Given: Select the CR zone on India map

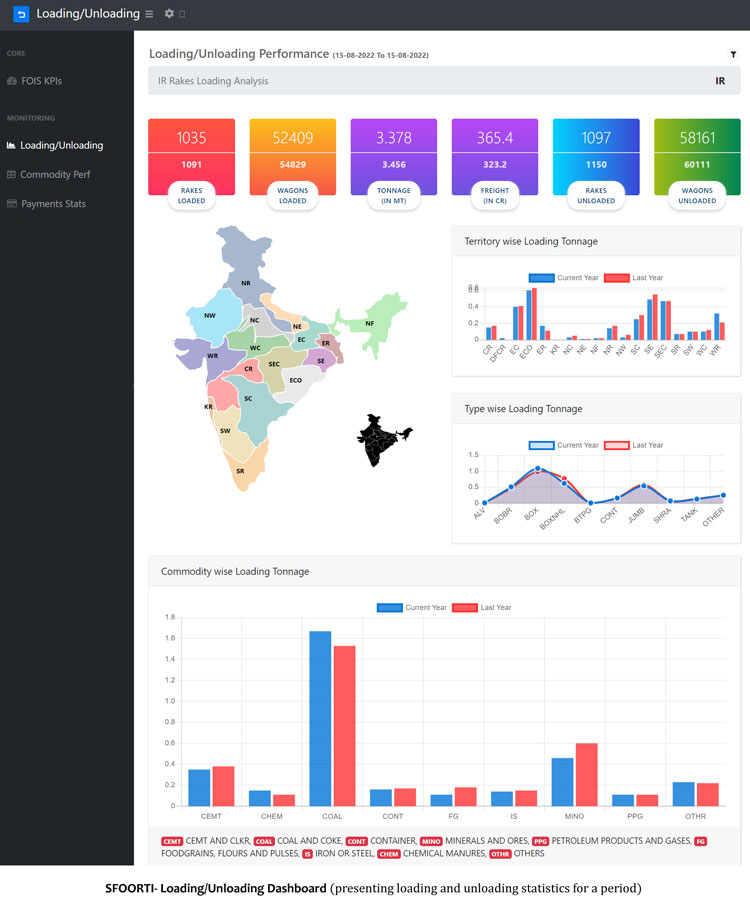Looking at the screenshot, I should tap(248, 369).
